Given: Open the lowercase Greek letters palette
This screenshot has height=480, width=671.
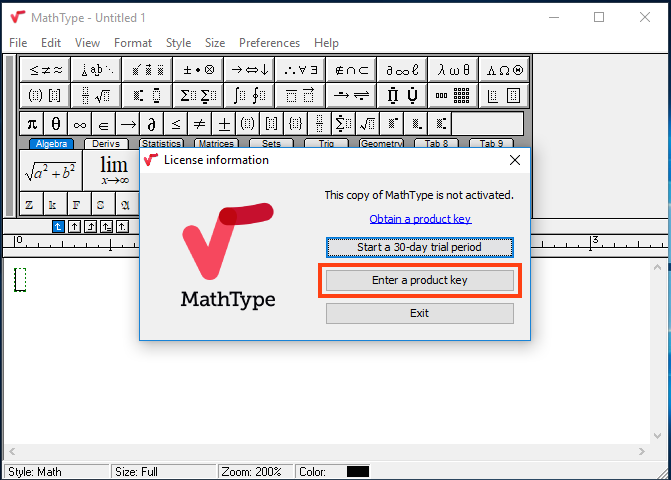Looking at the screenshot, I should [453, 70].
